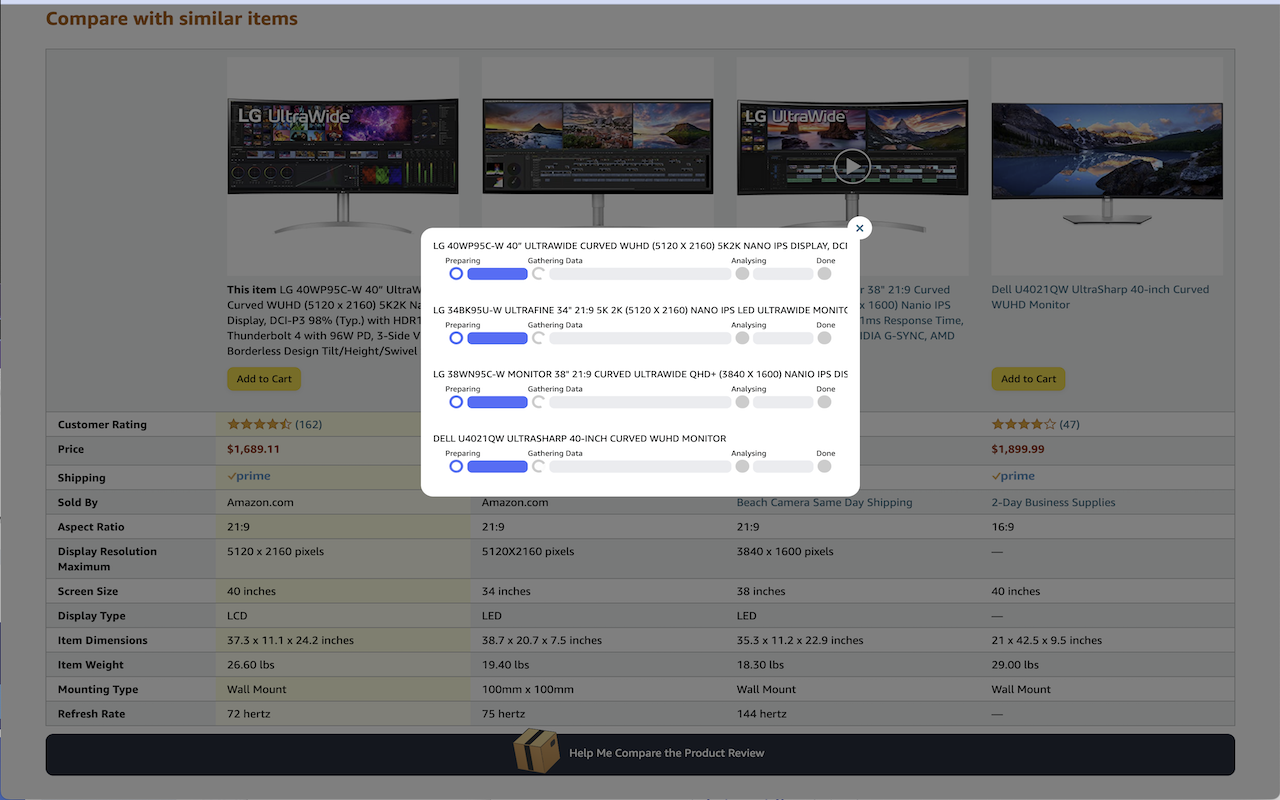
Task: Click the Gathering Data spinner for LG 38WN95C-W
Action: (x=537, y=401)
